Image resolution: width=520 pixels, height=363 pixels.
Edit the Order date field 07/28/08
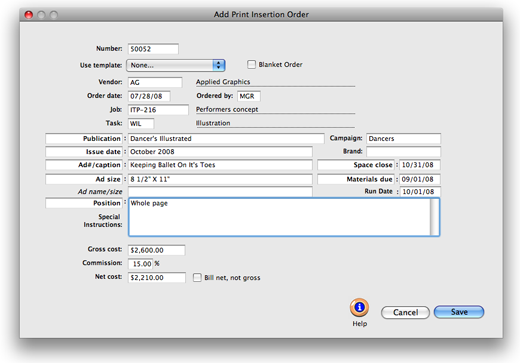click(x=149, y=96)
